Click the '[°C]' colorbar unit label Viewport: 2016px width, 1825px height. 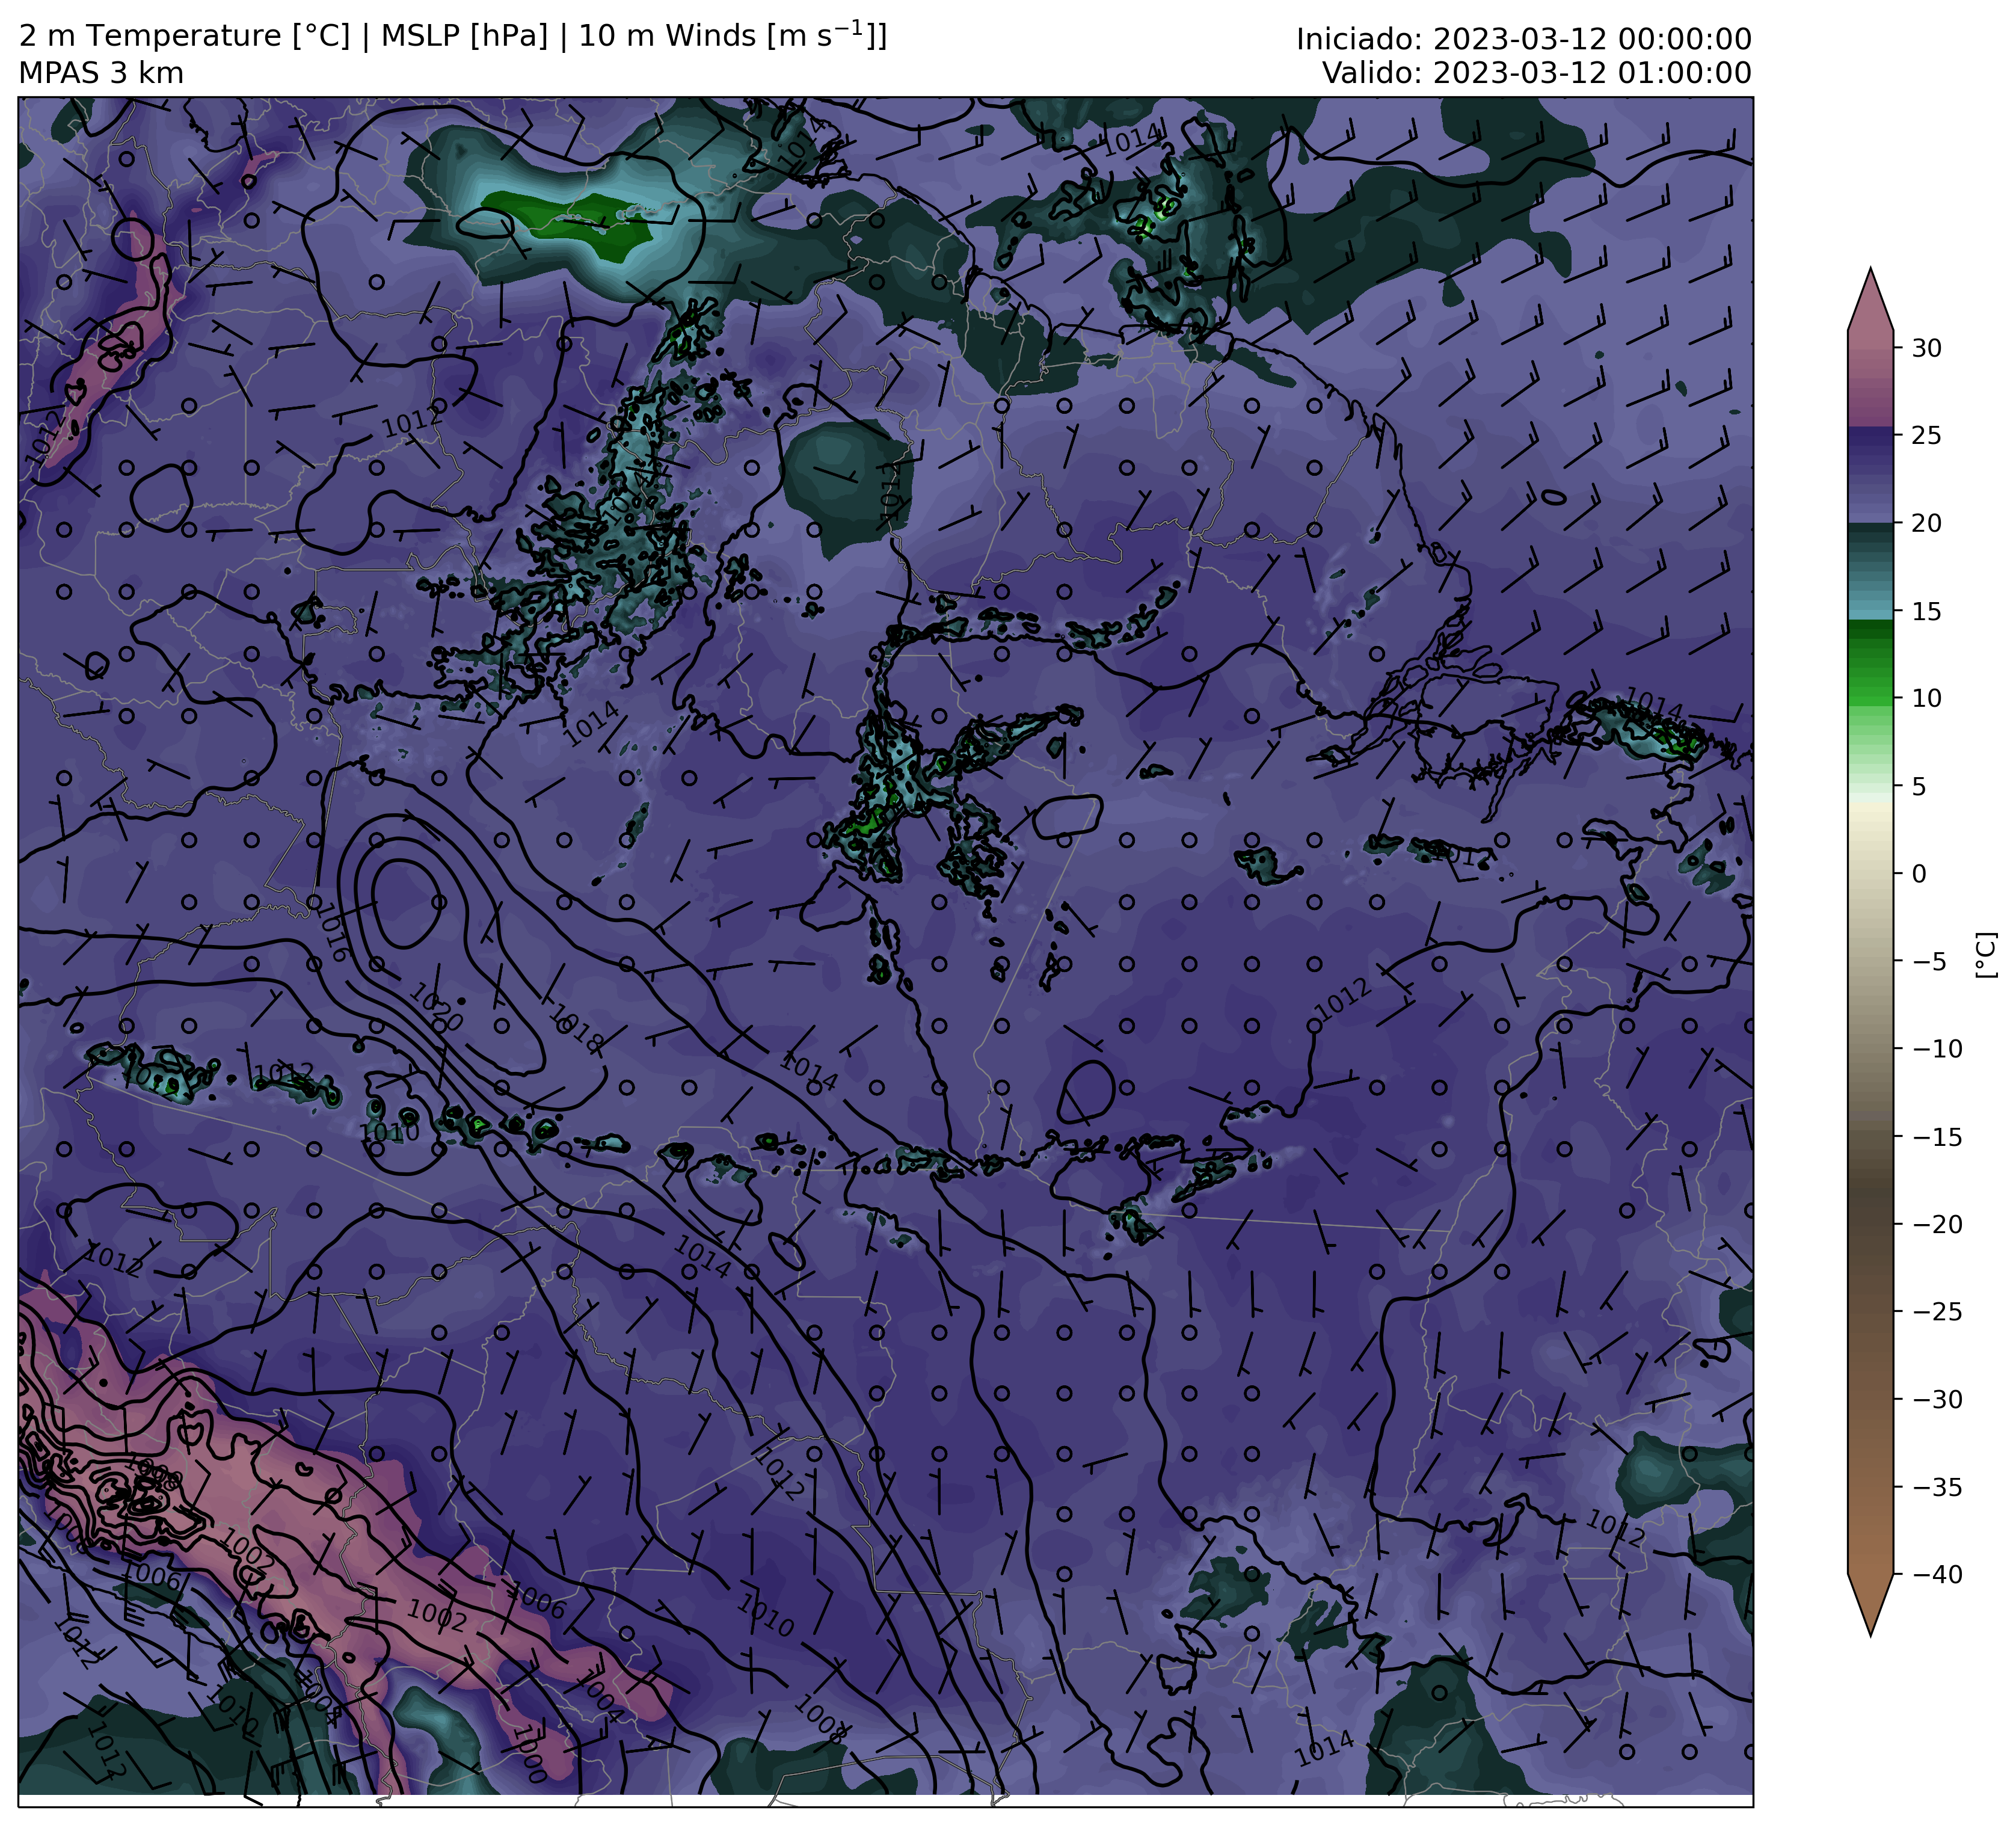[1987, 955]
